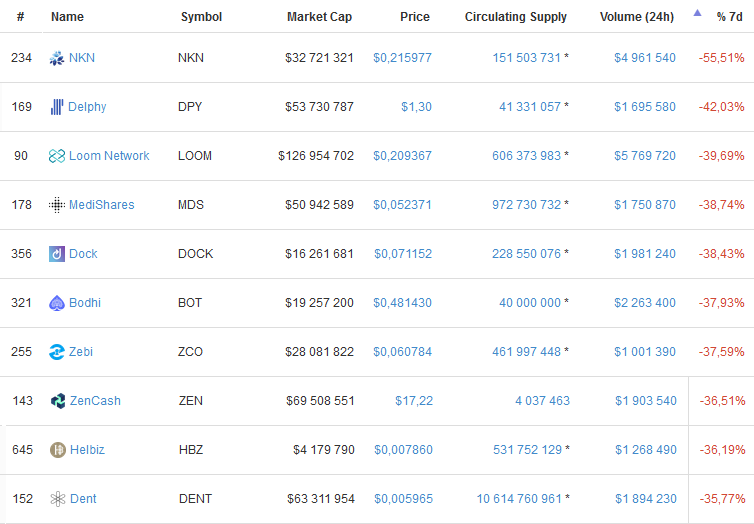Click Delphy price $1,30
Image resolution: width=754 pixels, height=524 pixels.
point(416,107)
